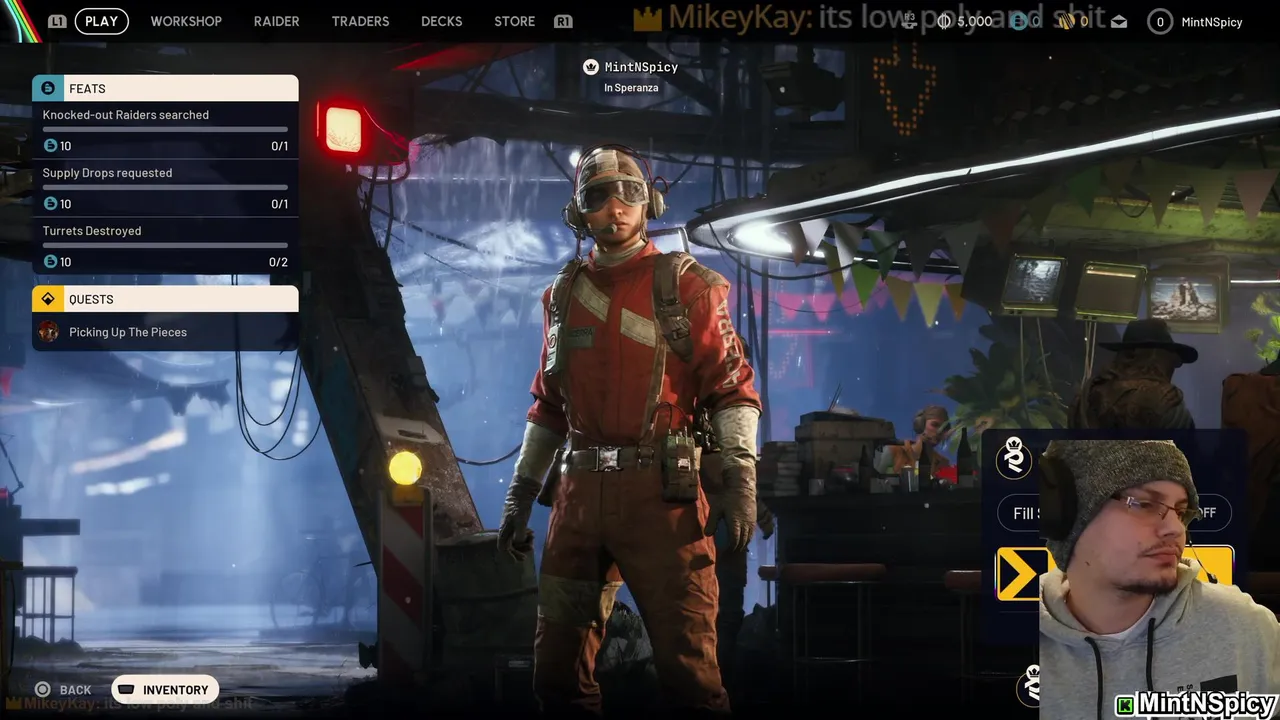Click the progress bar under Turrets Destroyed
1280x720 pixels.
(165, 245)
